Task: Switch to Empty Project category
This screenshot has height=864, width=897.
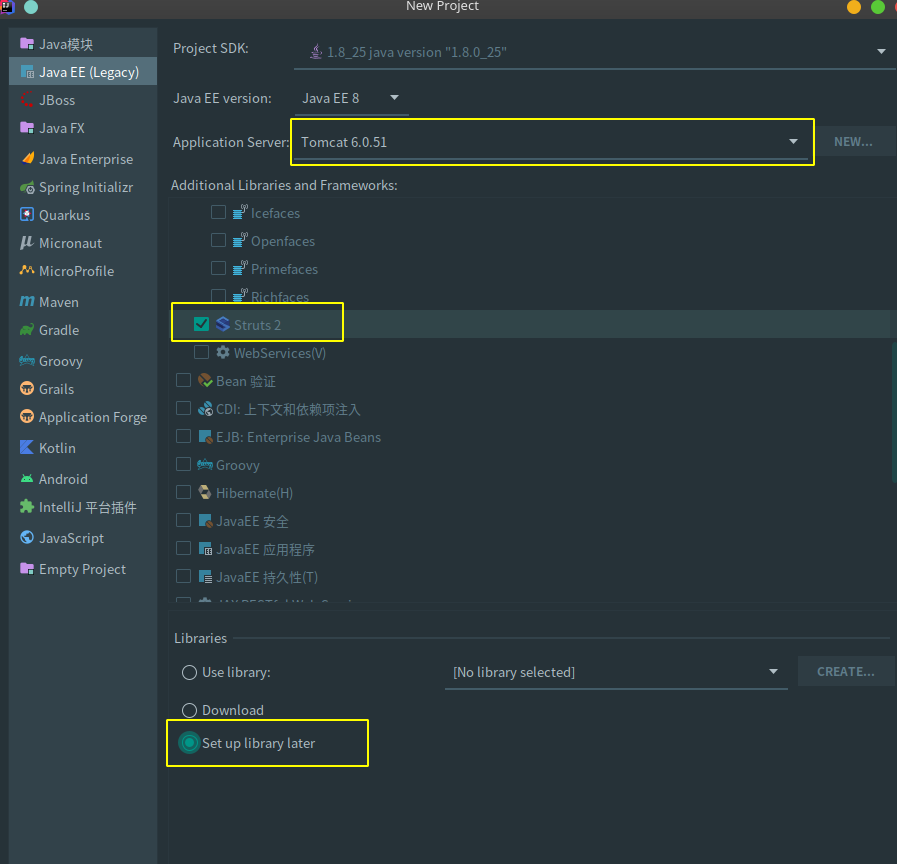Action: point(82,569)
